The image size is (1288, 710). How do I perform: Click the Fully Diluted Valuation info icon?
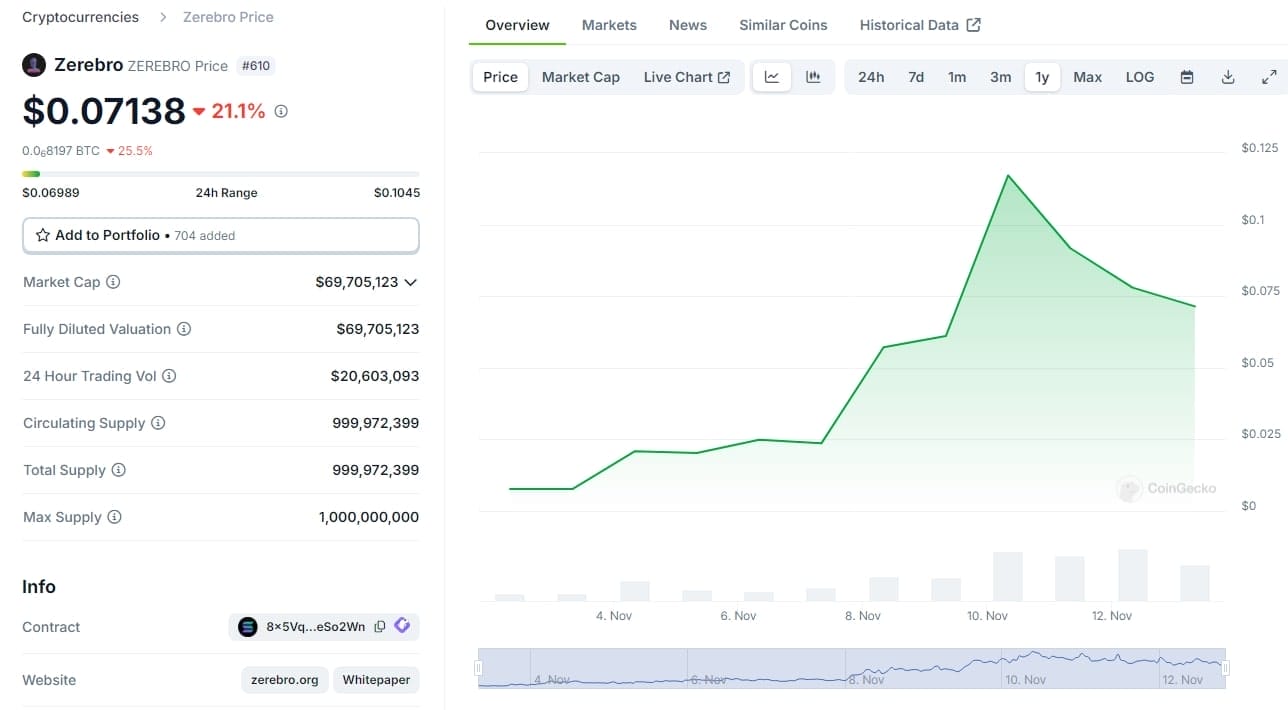[184, 329]
